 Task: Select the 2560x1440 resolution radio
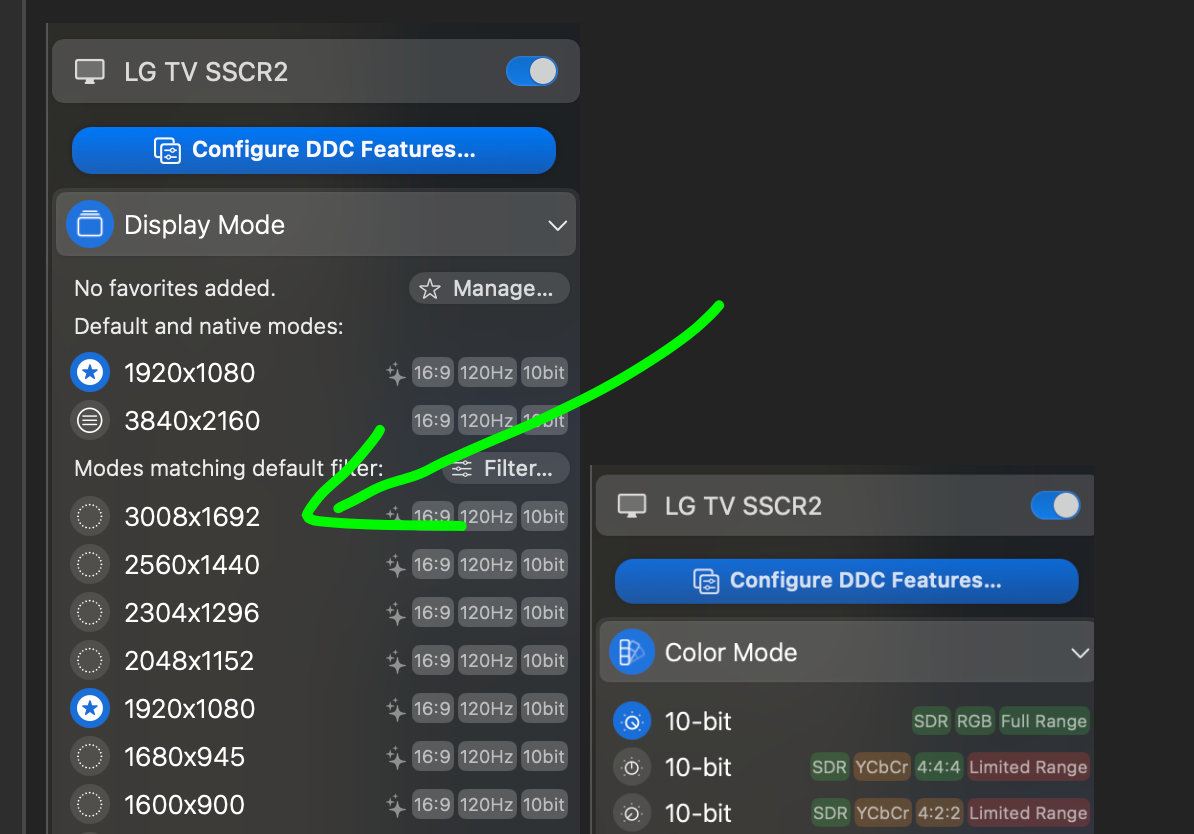pyautogui.click(x=90, y=564)
